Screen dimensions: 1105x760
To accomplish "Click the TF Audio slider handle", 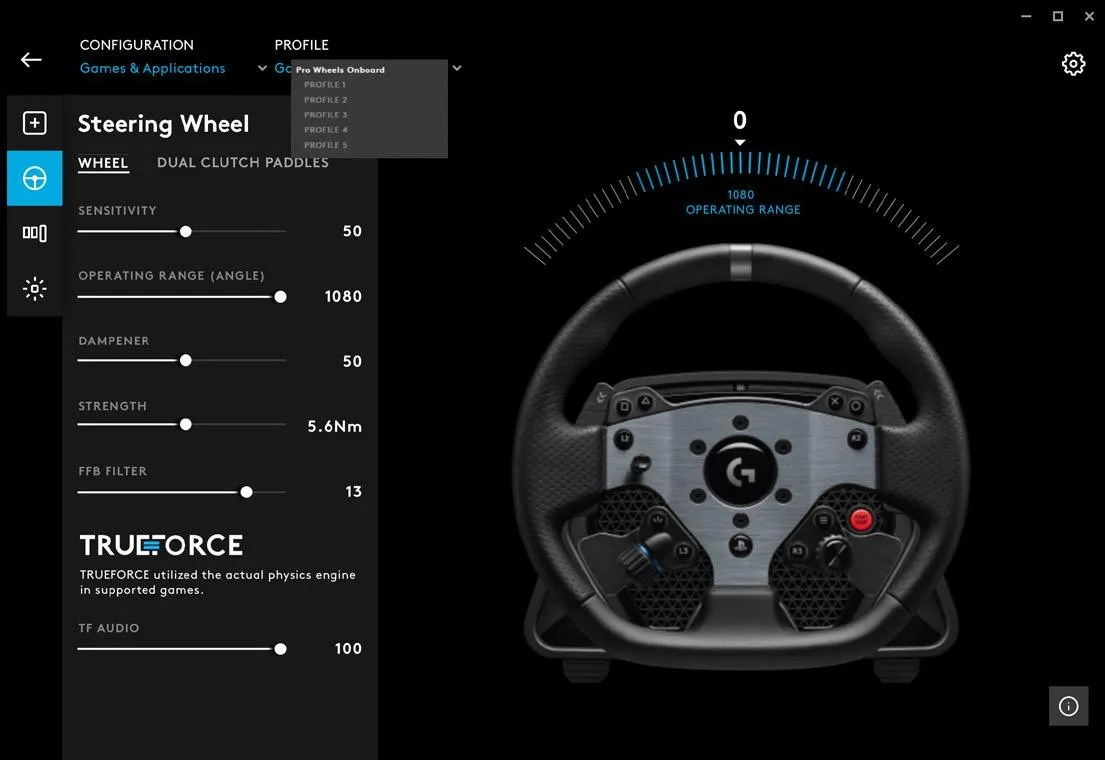I will (280, 649).
